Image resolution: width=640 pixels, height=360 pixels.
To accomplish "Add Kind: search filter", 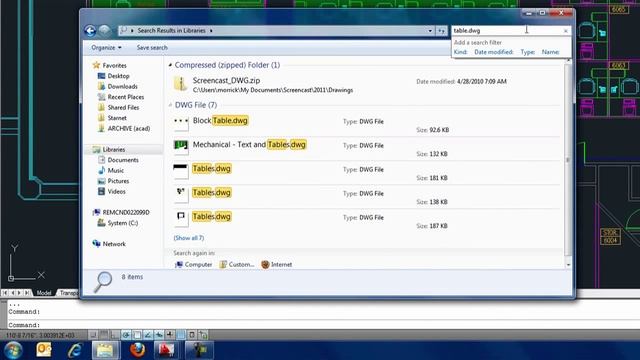I will (460, 52).
